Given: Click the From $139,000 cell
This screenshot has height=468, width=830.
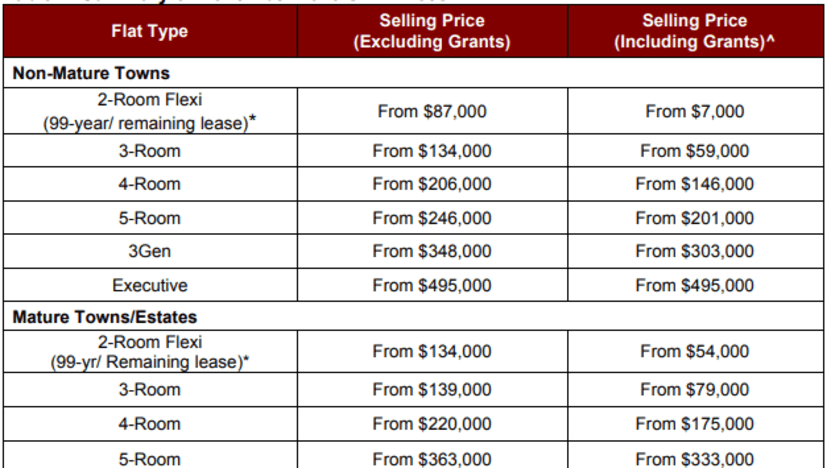Looking at the screenshot, I should pyautogui.click(x=432, y=390).
